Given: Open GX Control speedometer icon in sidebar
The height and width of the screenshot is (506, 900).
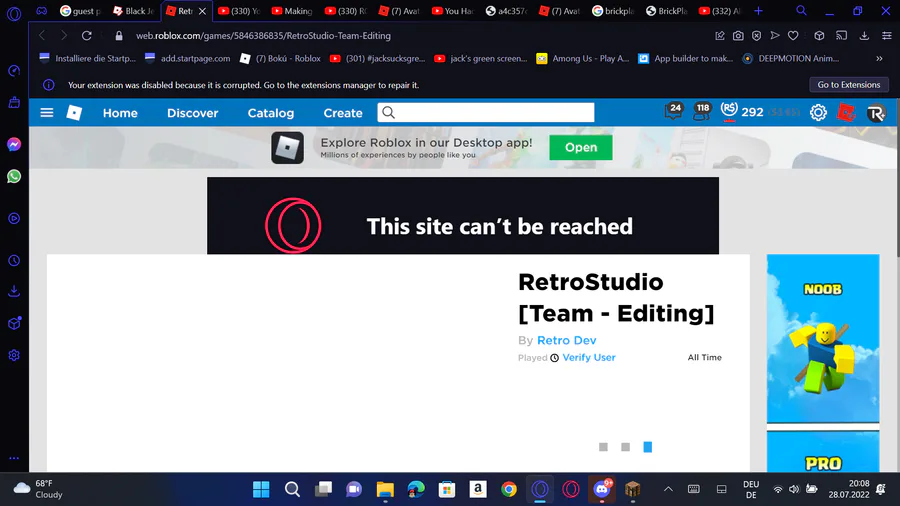Looking at the screenshot, I should pos(14,71).
